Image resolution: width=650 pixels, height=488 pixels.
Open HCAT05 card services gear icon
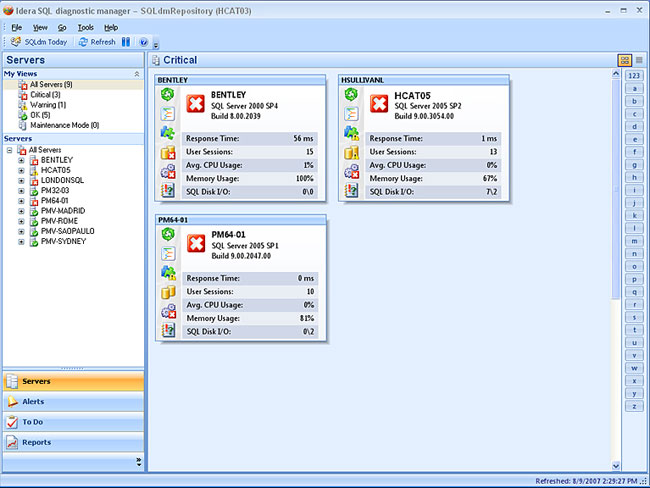[x=351, y=171]
